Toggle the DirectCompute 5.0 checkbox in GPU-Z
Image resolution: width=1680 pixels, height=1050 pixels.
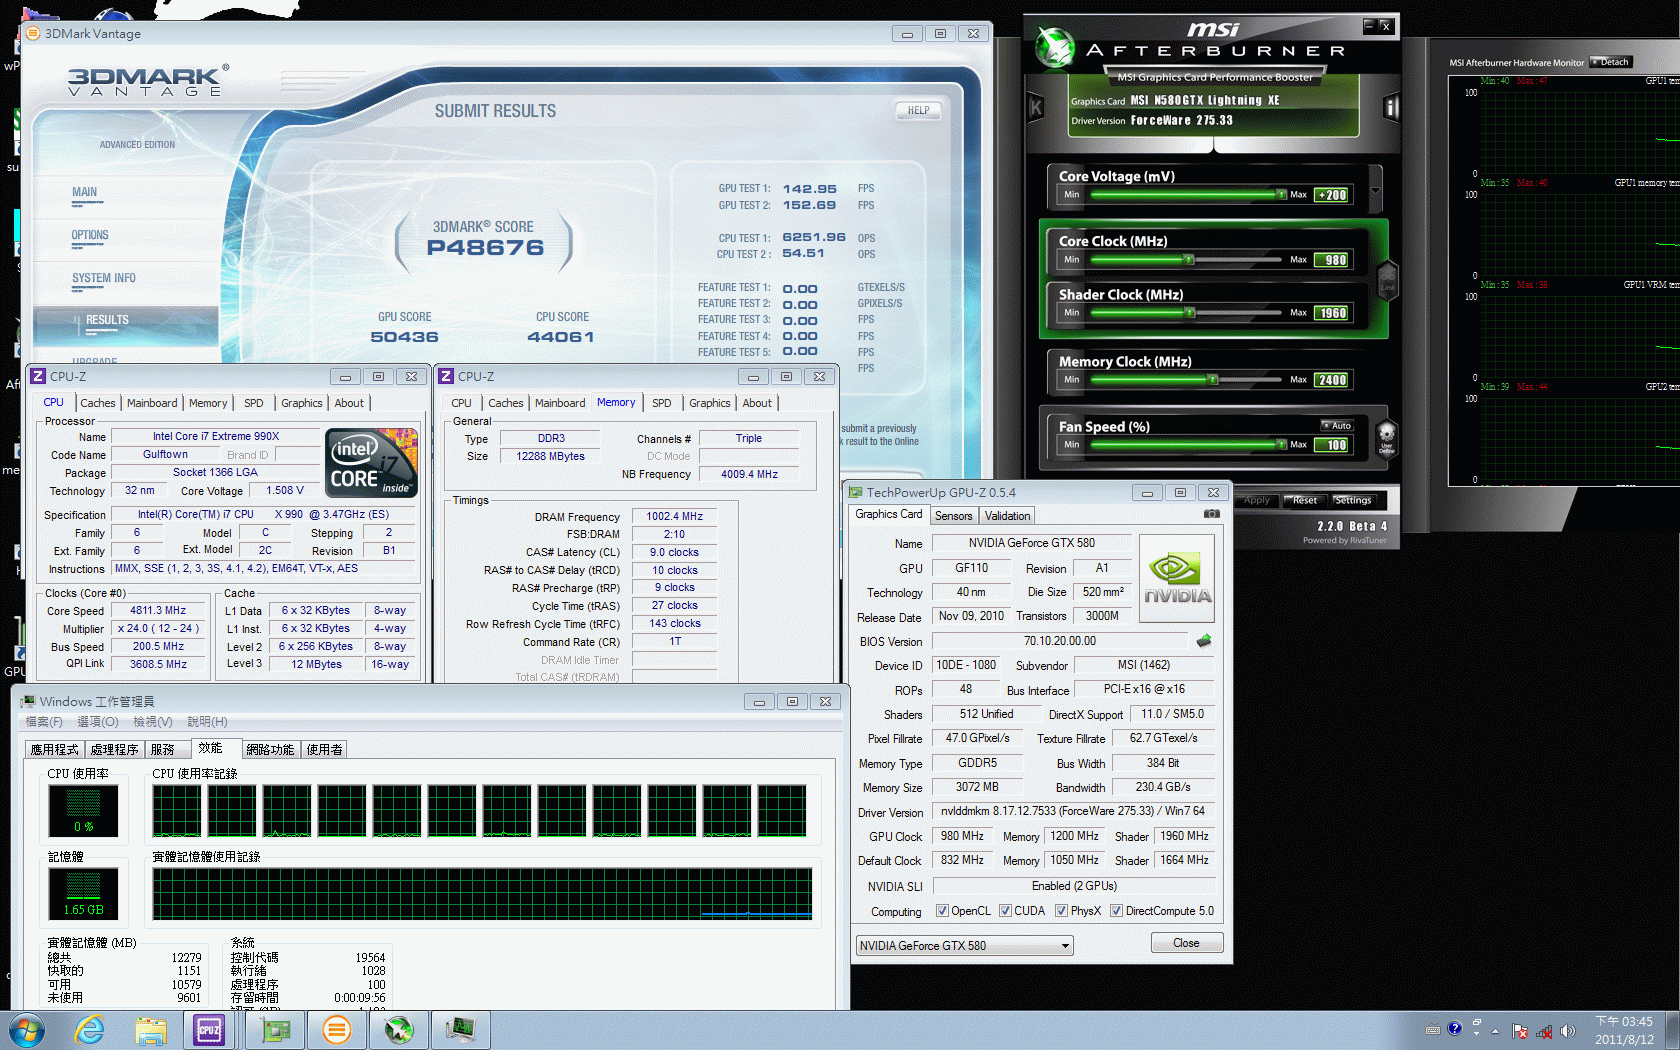[x=1116, y=911]
